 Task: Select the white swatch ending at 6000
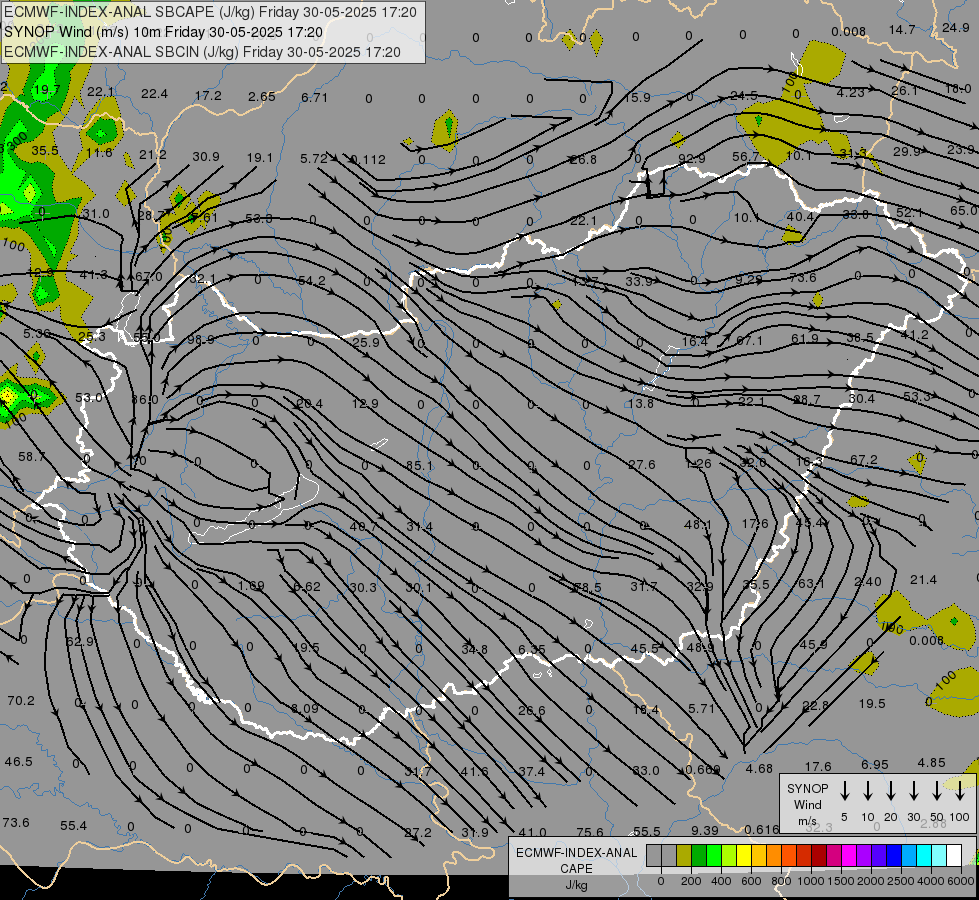953,856
